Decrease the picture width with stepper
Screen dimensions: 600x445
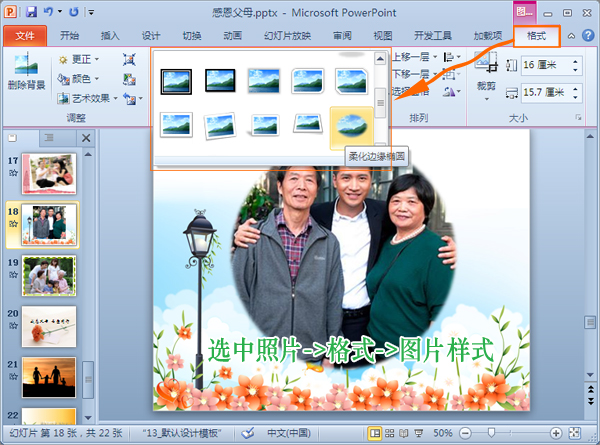coord(576,97)
